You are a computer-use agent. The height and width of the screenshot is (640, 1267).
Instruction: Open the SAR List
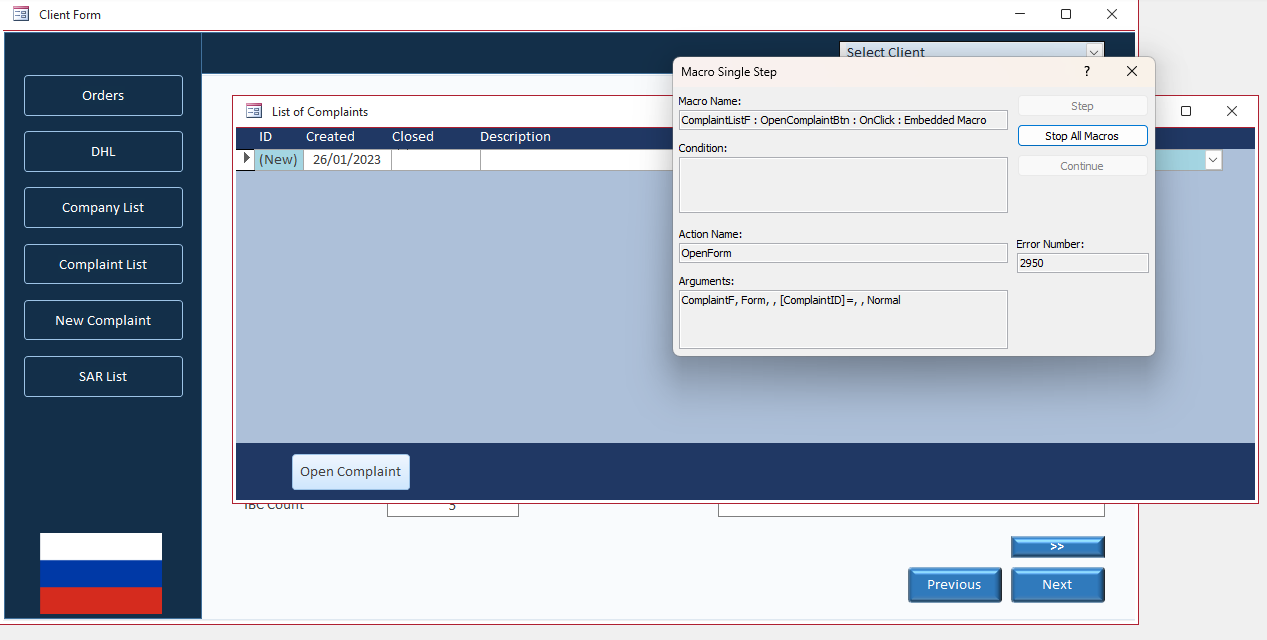pos(103,377)
